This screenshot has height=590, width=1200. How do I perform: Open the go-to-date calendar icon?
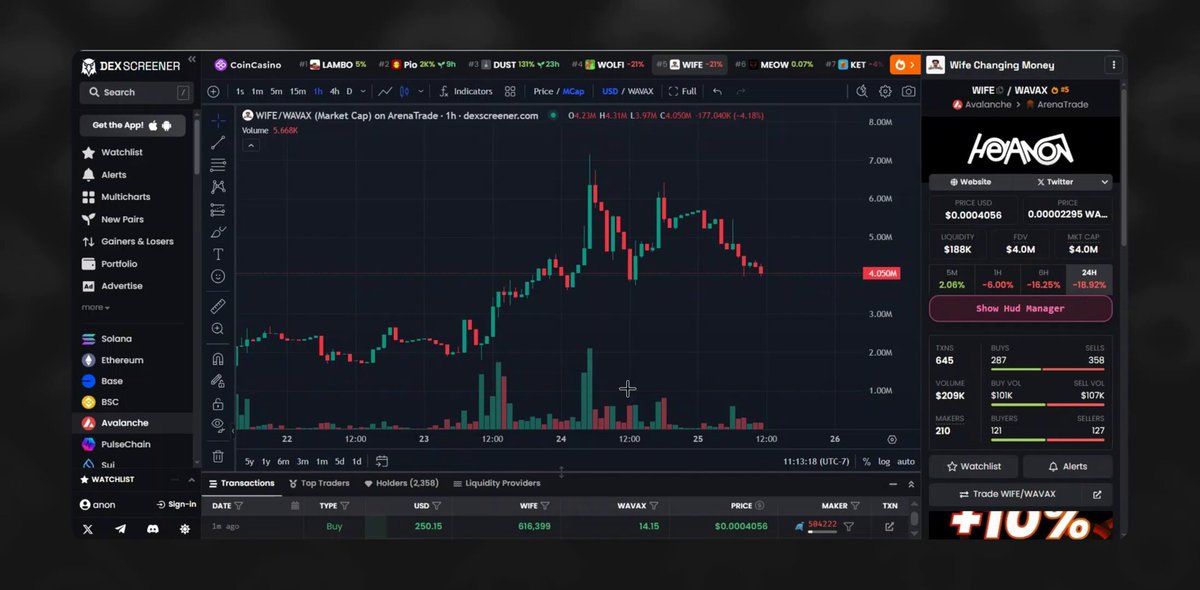tap(382, 461)
